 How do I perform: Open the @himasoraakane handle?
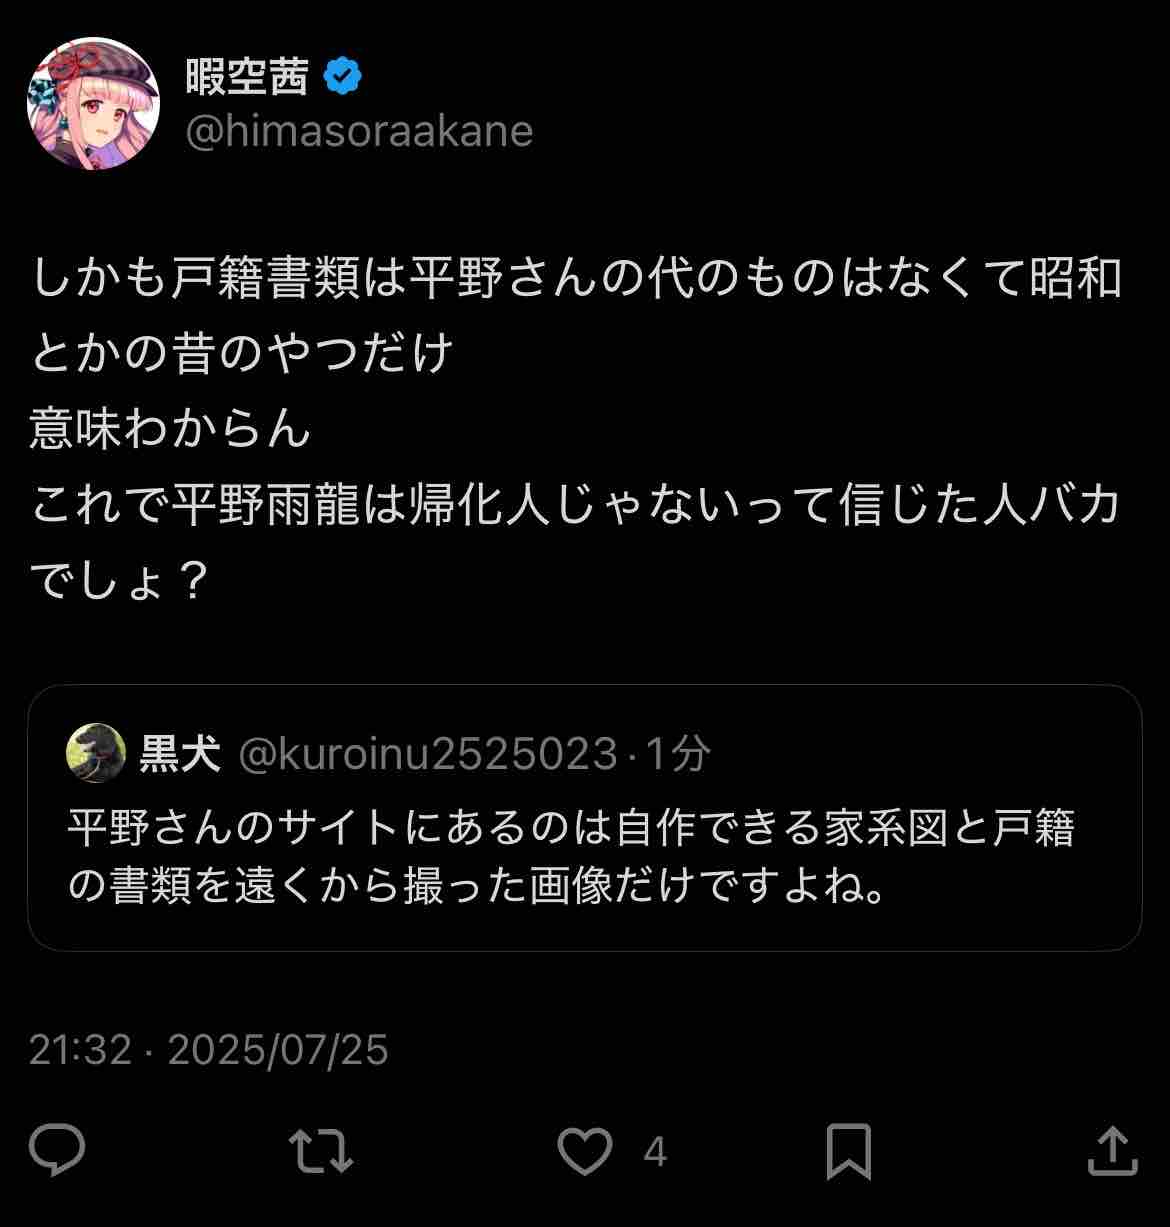click(x=359, y=132)
